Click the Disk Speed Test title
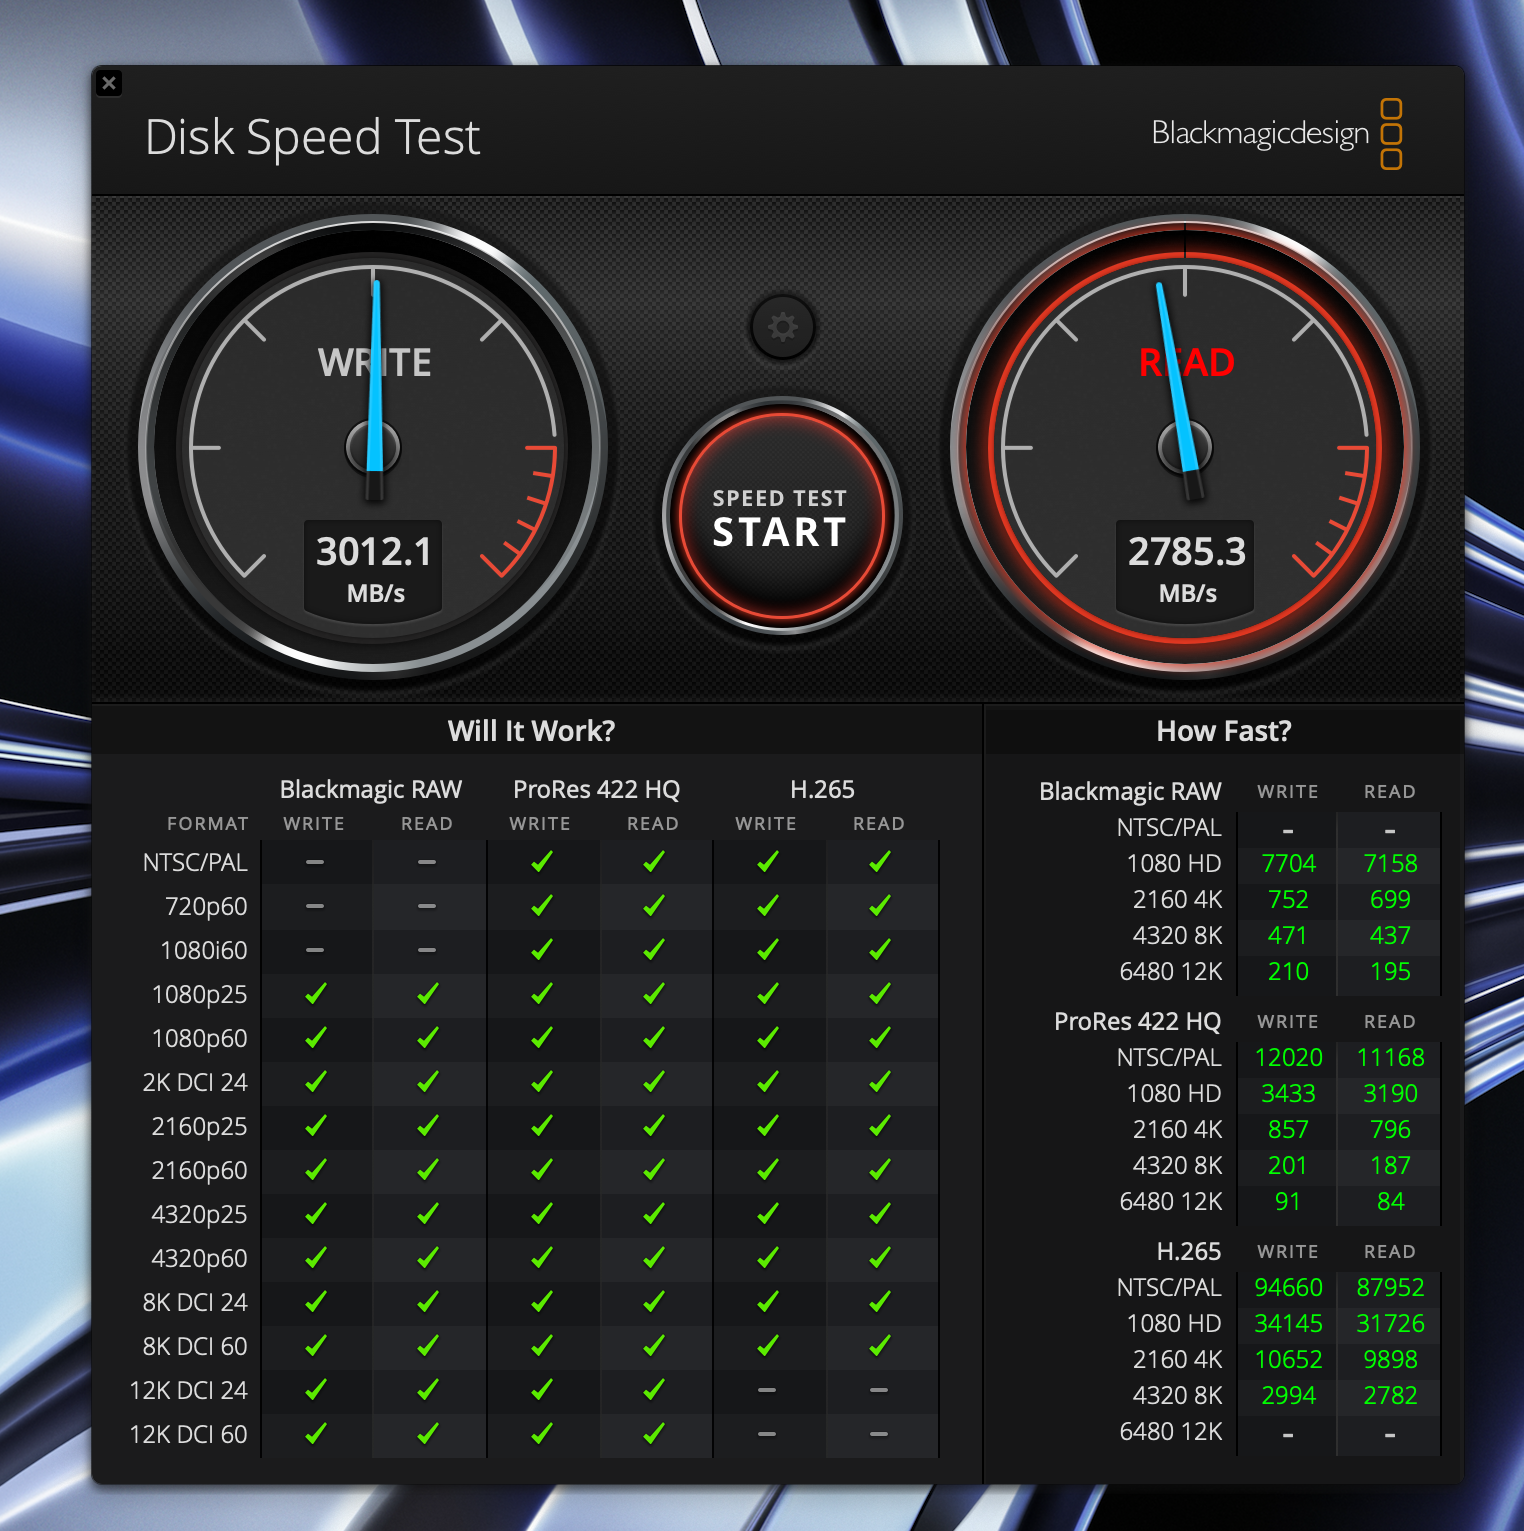The width and height of the screenshot is (1524, 1531). click(x=313, y=138)
